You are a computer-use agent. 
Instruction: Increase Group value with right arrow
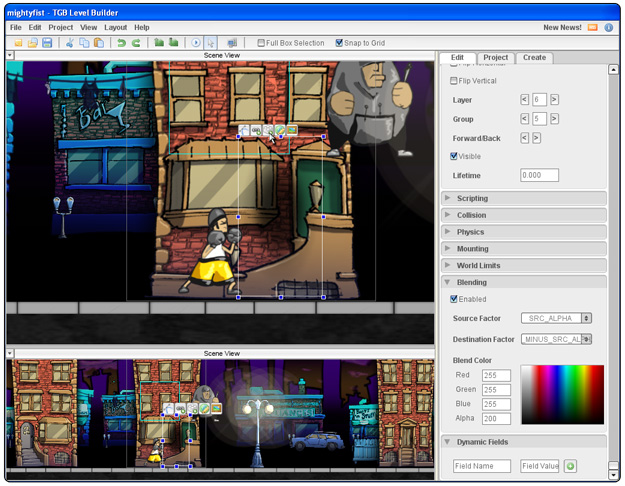(x=554, y=118)
